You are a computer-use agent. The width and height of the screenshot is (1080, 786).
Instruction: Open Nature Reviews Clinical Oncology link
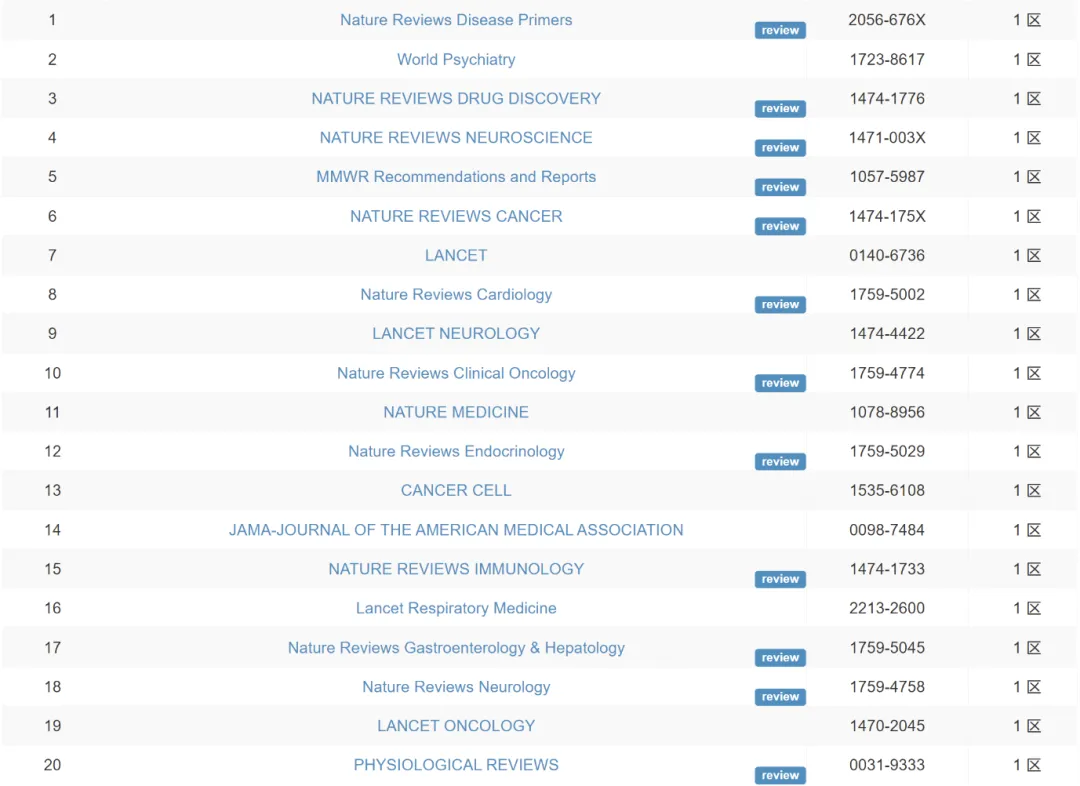pyautogui.click(x=456, y=373)
